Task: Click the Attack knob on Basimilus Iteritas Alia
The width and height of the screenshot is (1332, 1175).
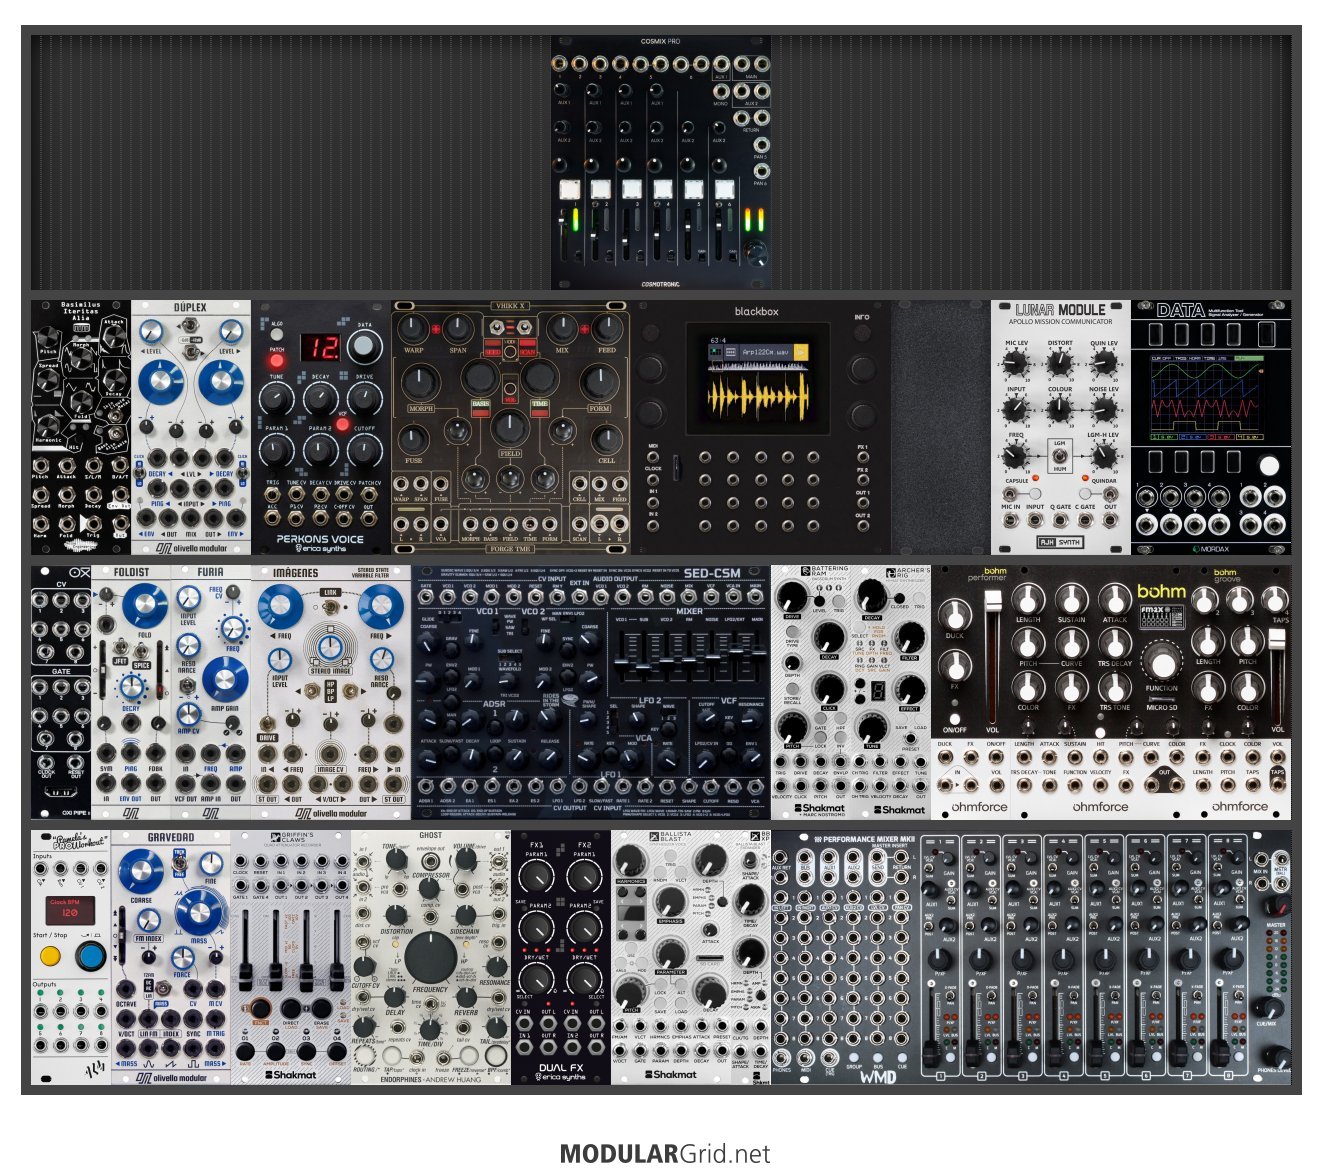Action: tap(113, 337)
